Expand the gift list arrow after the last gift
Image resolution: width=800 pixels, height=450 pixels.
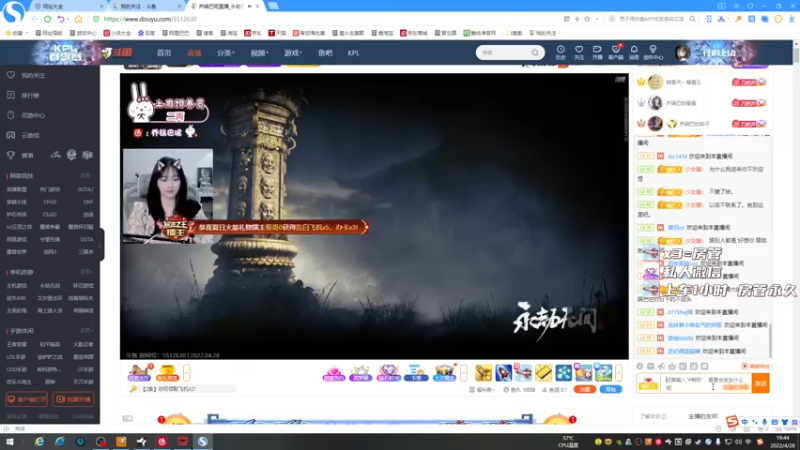pos(618,373)
